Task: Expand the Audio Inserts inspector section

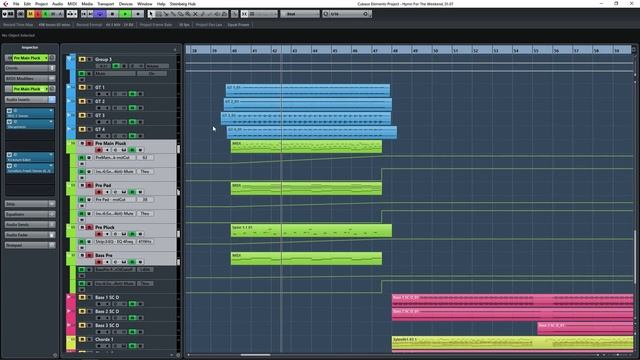Action: coord(30,99)
